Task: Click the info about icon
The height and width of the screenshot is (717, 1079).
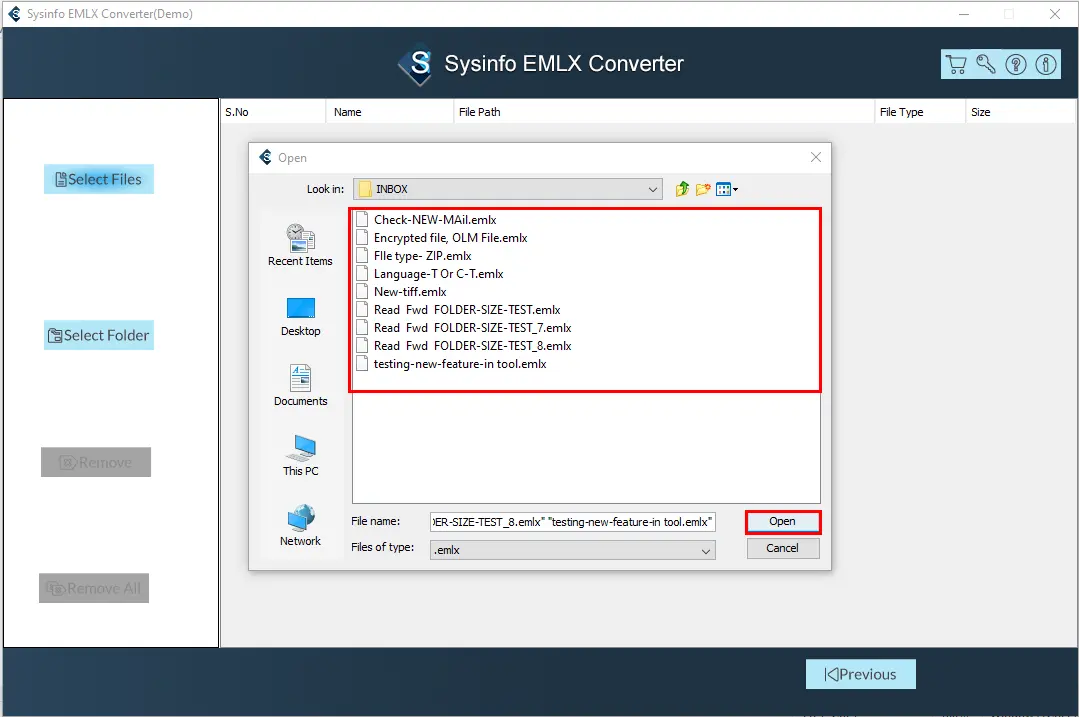Action: 1046,64
